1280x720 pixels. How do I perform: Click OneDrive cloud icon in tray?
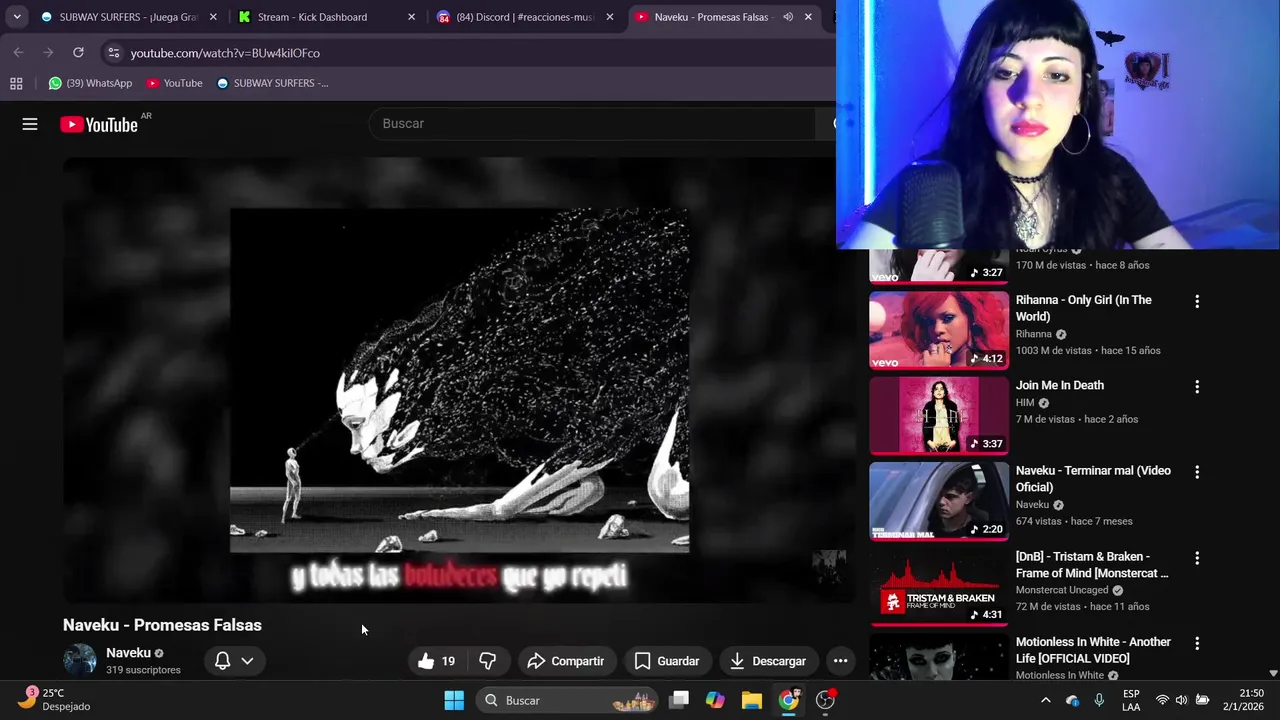[1073, 700]
